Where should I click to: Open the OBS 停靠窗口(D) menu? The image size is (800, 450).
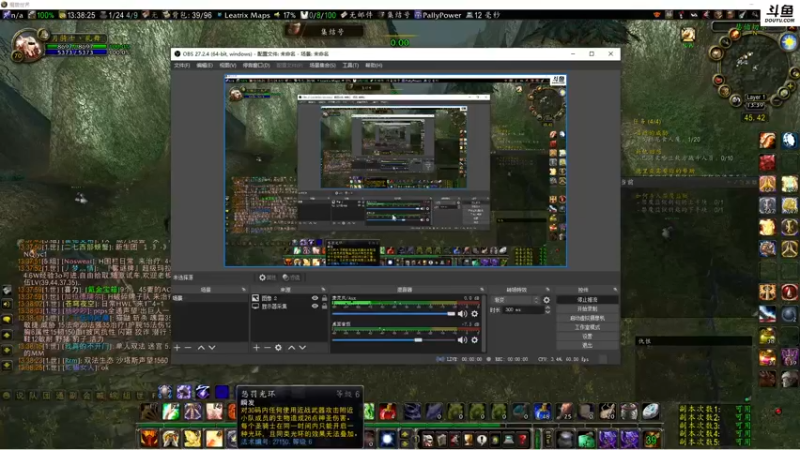click(x=256, y=65)
